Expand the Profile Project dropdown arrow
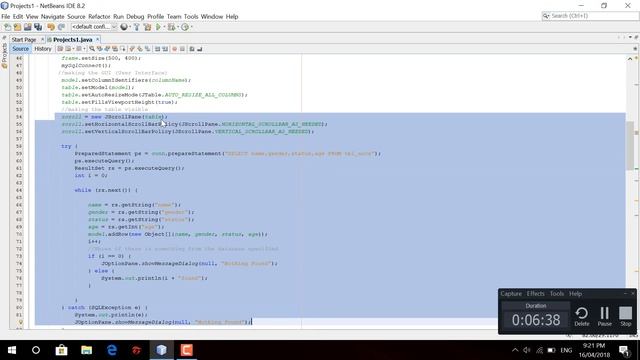The width and height of the screenshot is (640, 360). (x=191, y=27)
